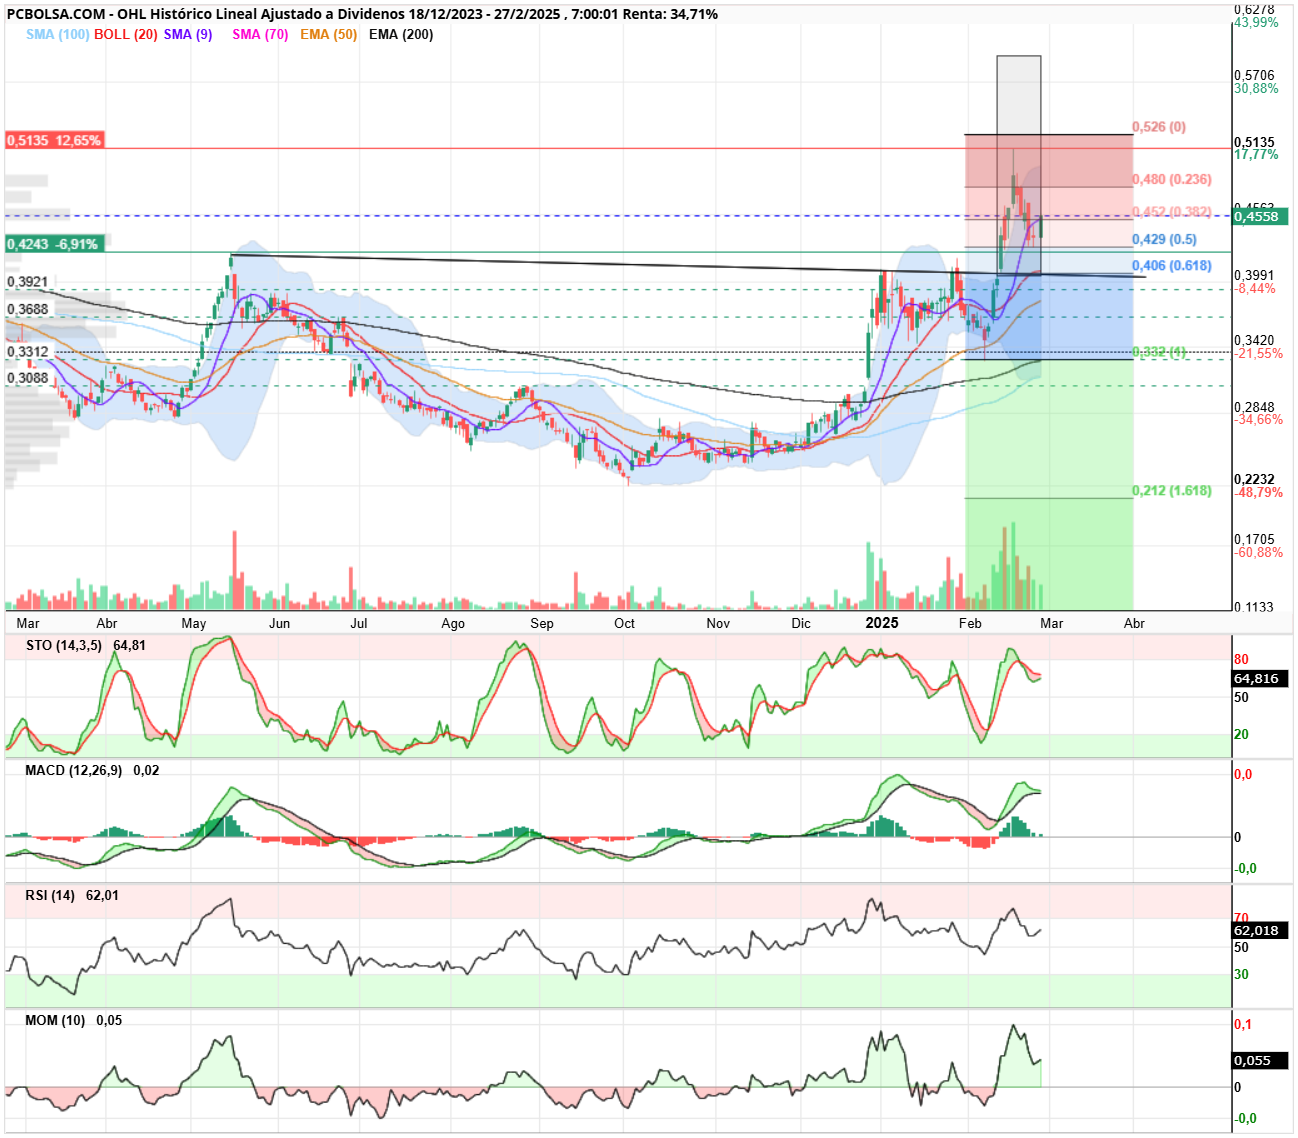Click the 0,4243 -6,91% green price tag
Image resolution: width=1298 pixels, height=1138 pixels.
pyautogui.click(x=52, y=244)
